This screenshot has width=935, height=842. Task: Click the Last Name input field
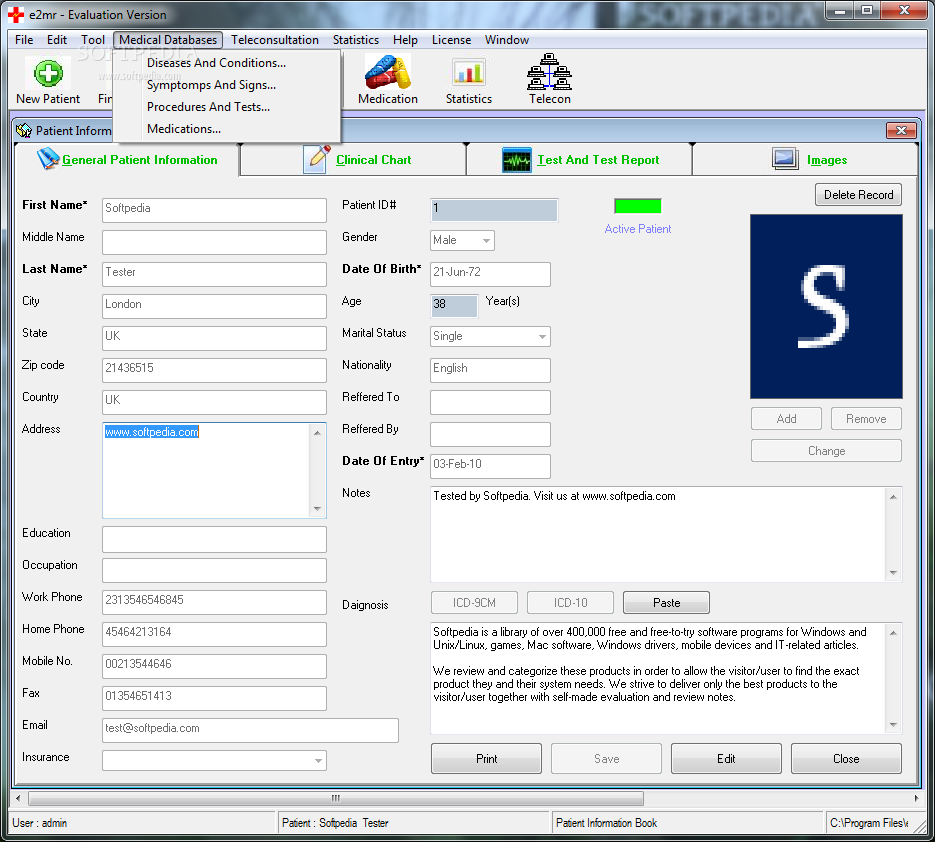coord(214,274)
